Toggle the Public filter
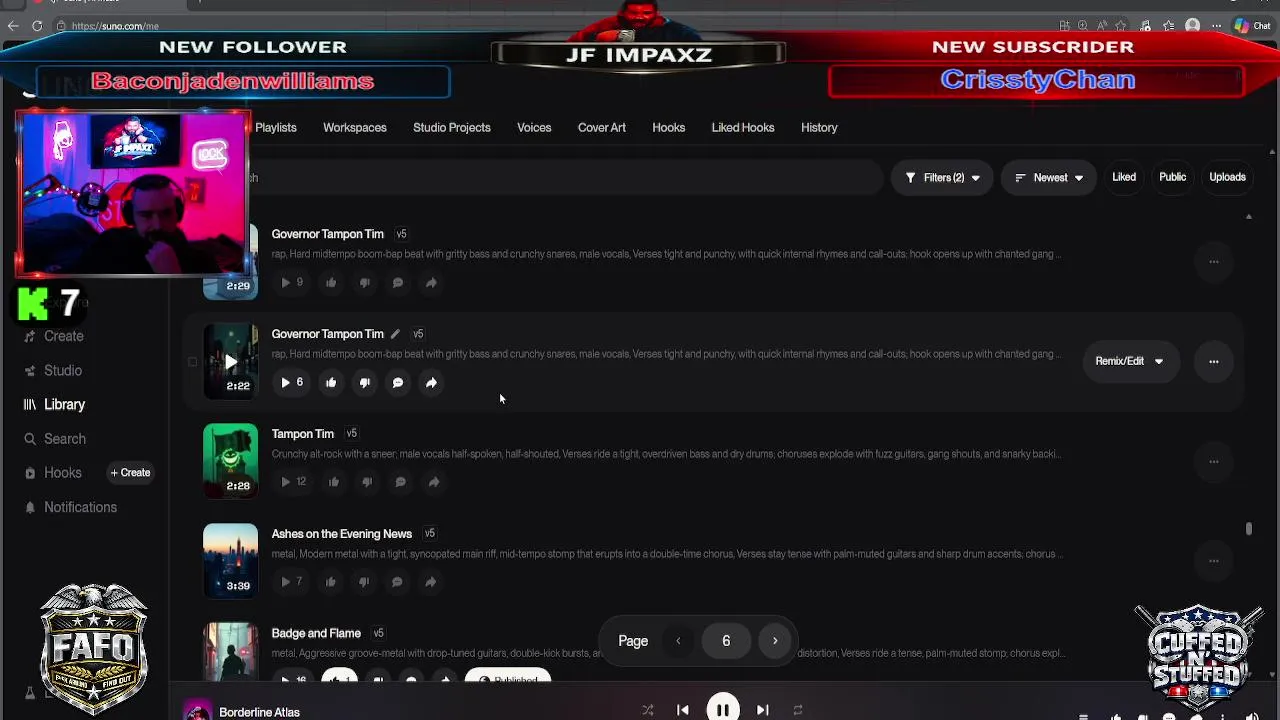 [x=1172, y=177]
